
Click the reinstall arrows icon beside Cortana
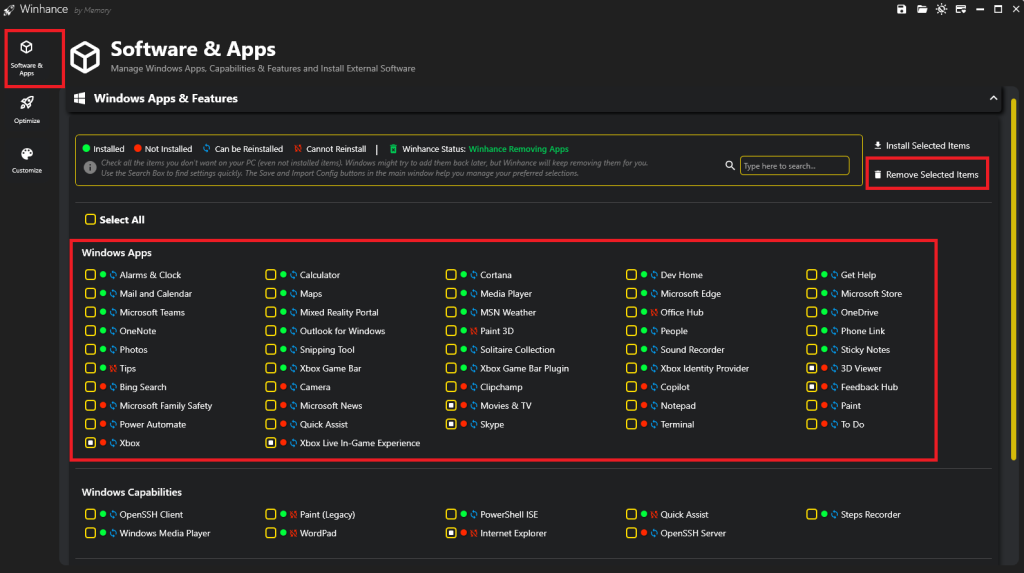click(x=474, y=275)
